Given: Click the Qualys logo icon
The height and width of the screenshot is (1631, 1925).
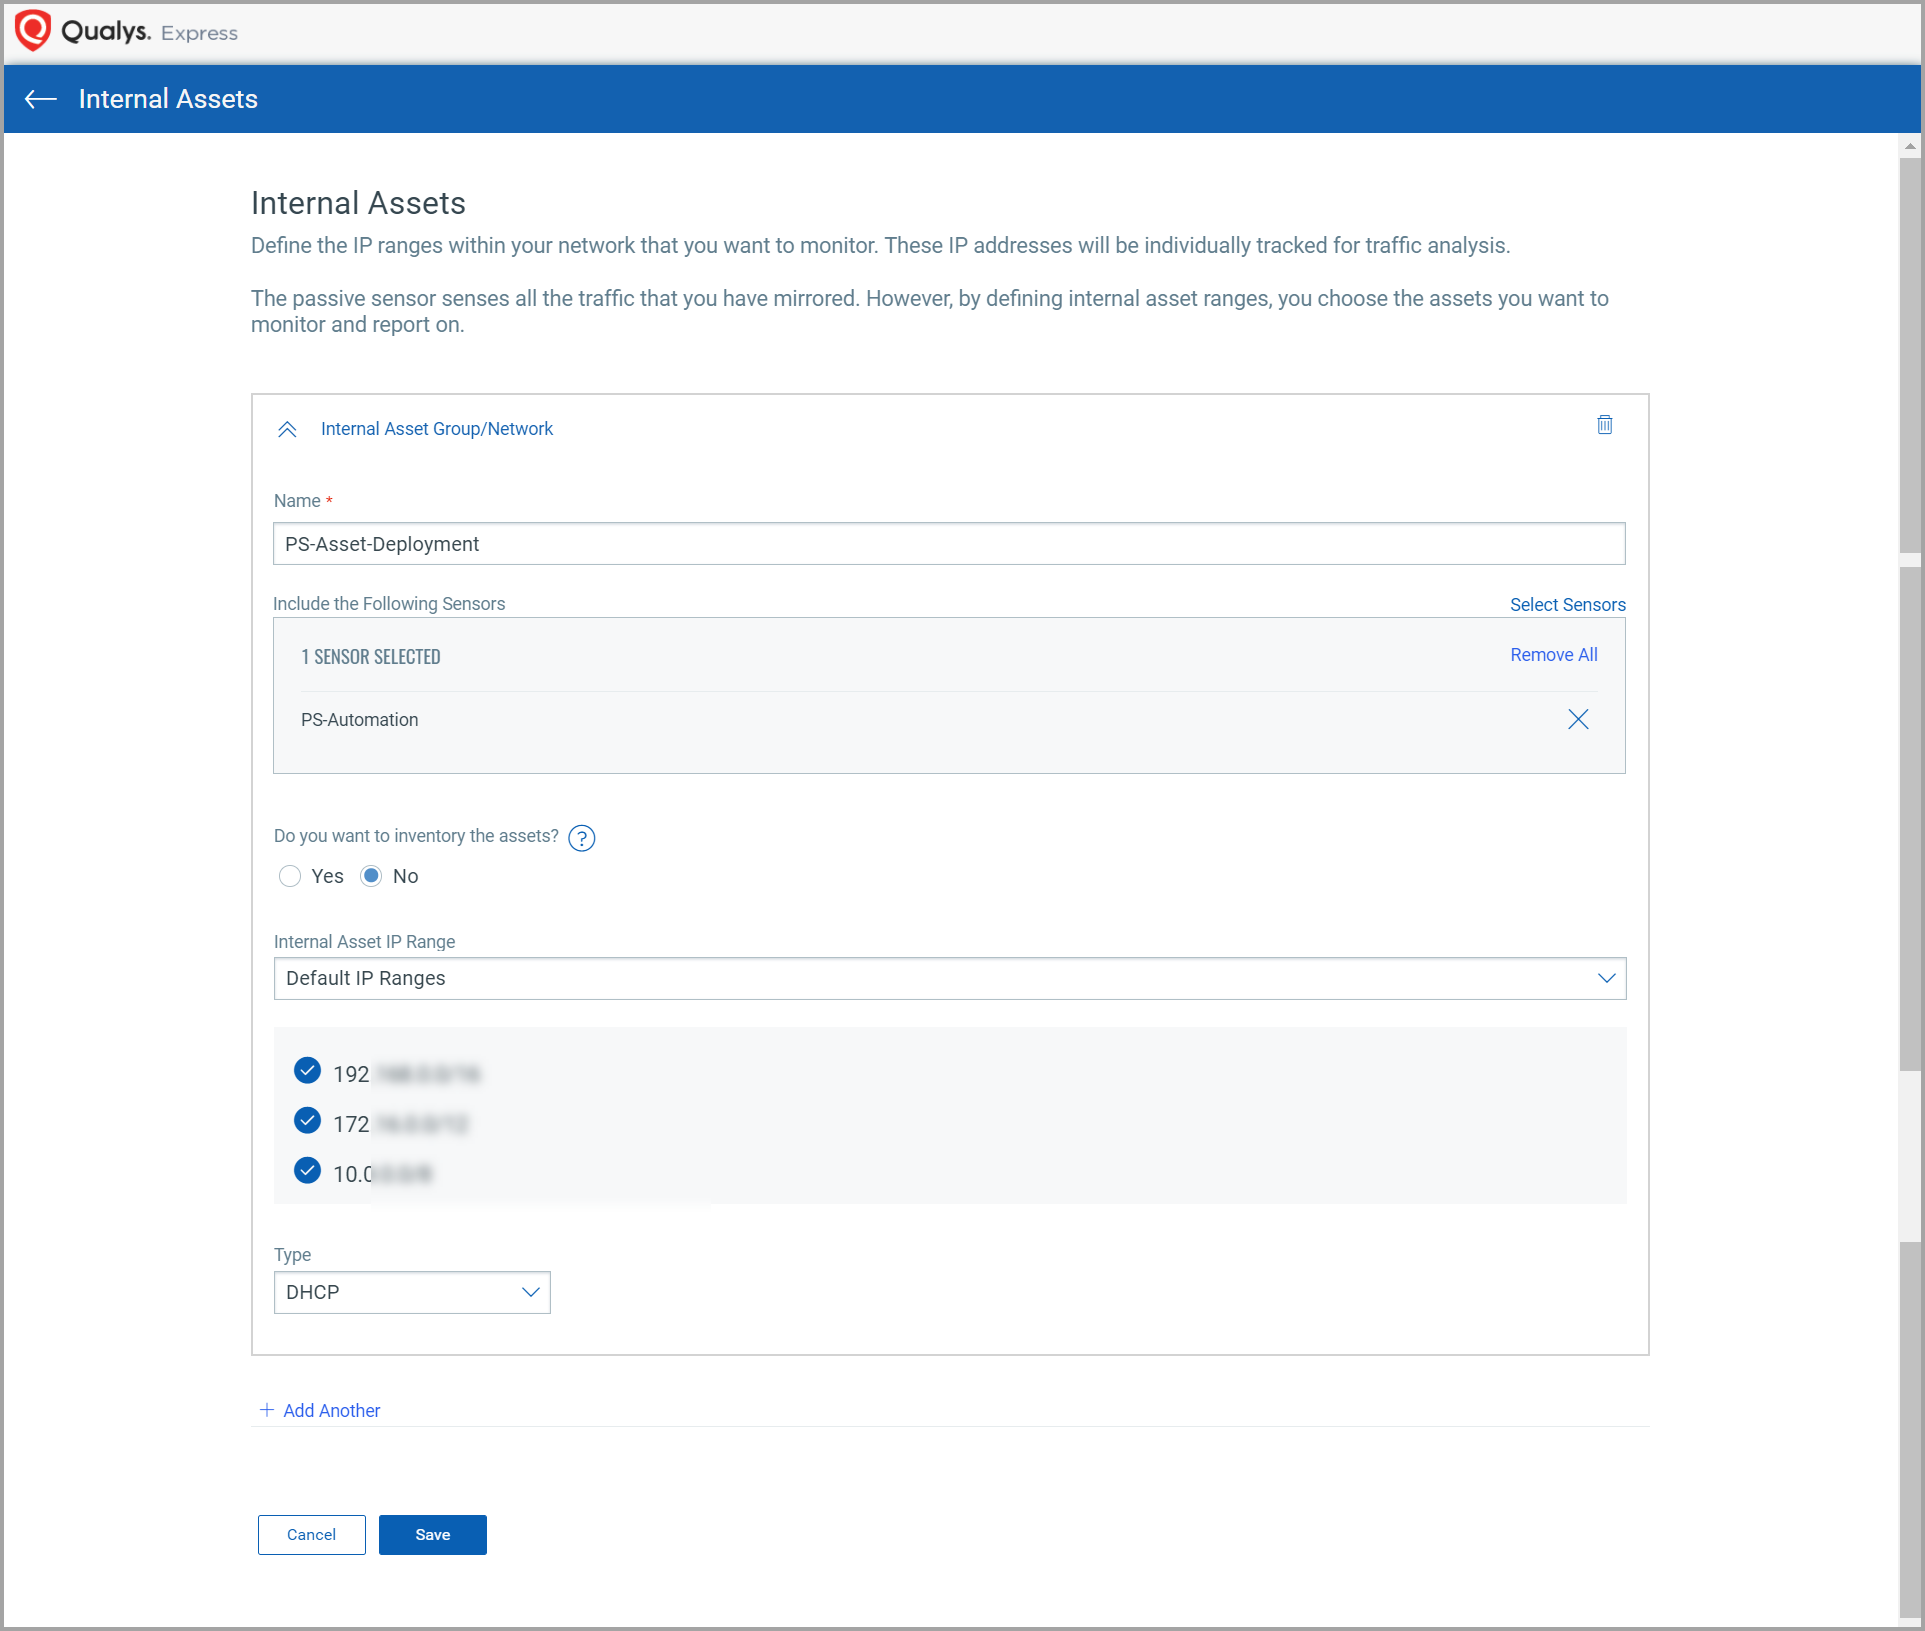Looking at the screenshot, I should point(33,31).
